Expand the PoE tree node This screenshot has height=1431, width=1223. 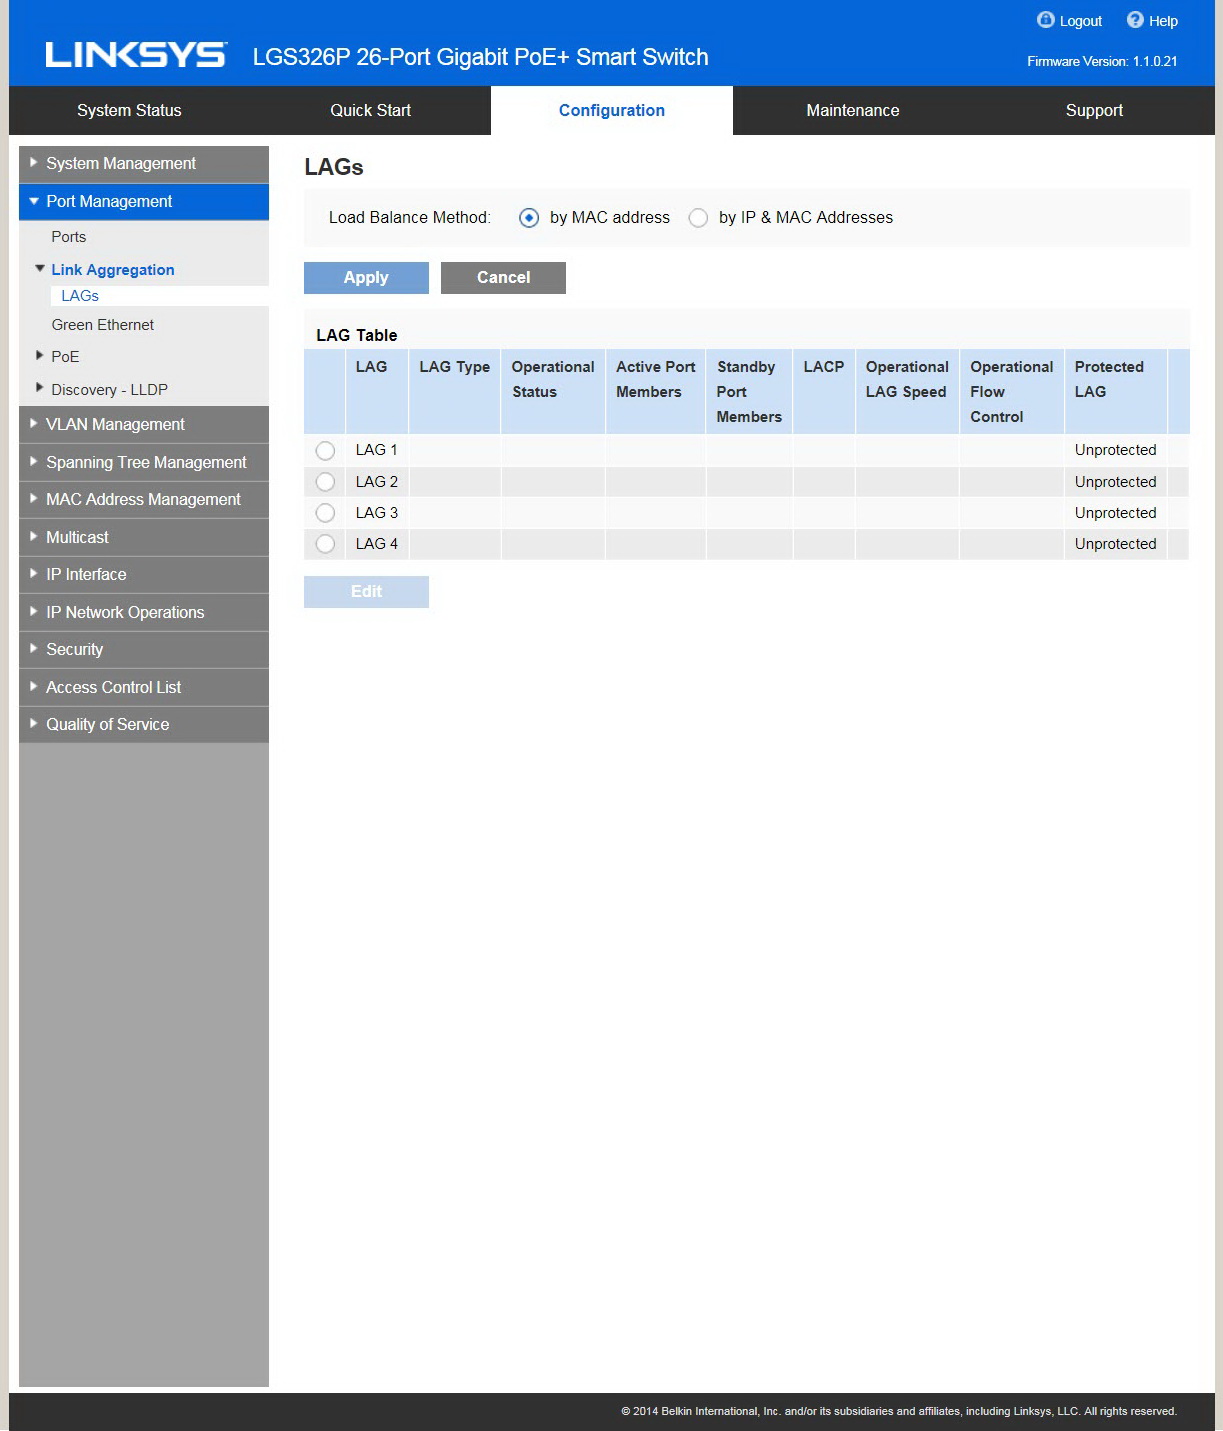(40, 356)
